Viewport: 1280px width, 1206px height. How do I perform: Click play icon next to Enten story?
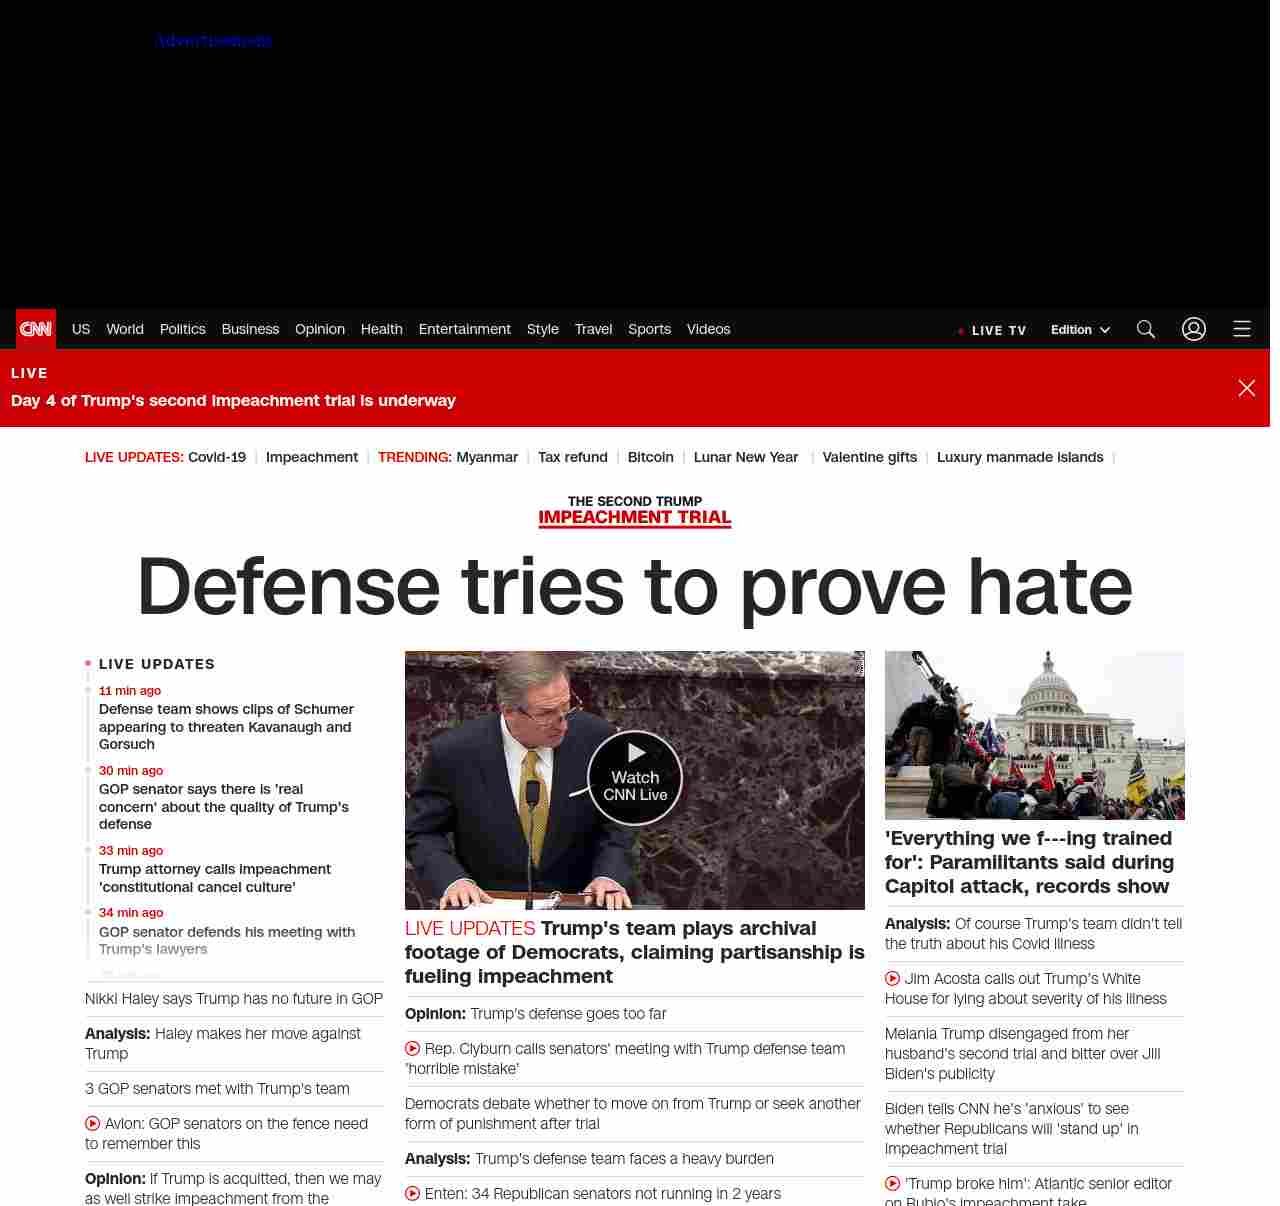[412, 1194]
